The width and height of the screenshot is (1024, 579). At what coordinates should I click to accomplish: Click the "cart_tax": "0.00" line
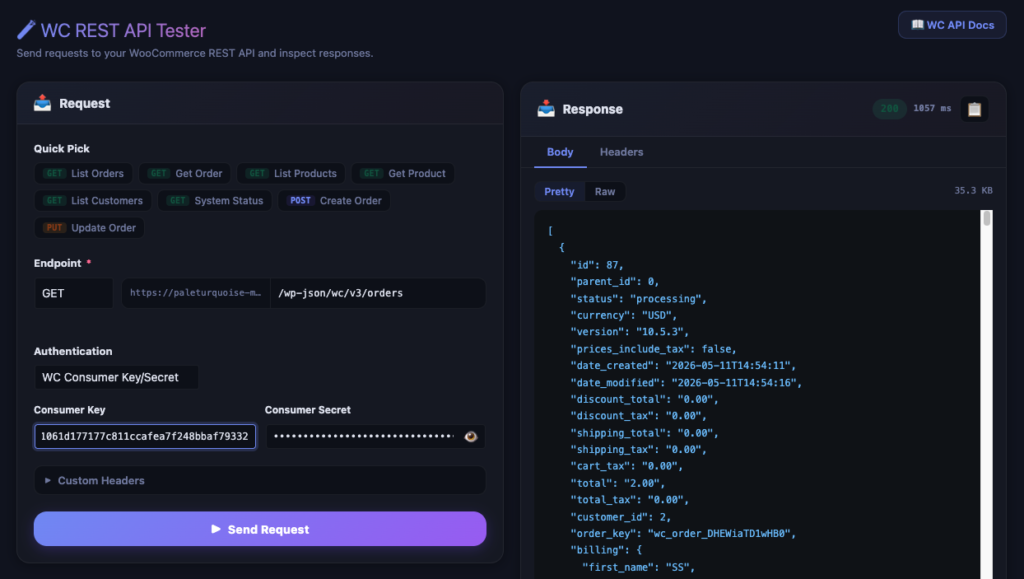[626, 466]
